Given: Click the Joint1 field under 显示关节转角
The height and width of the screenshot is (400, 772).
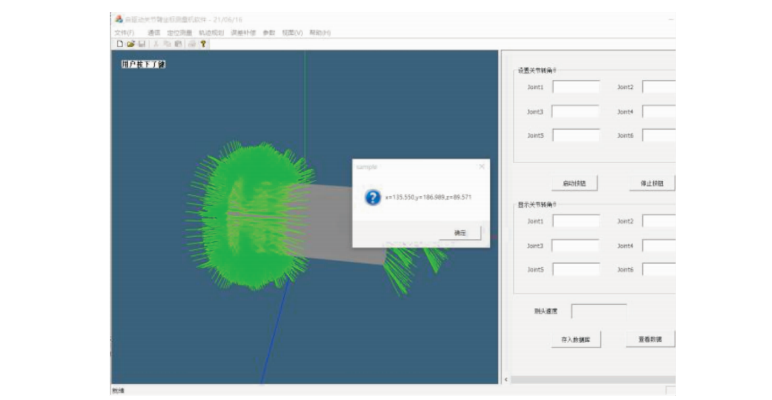Looking at the screenshot, I should (576, 221).
